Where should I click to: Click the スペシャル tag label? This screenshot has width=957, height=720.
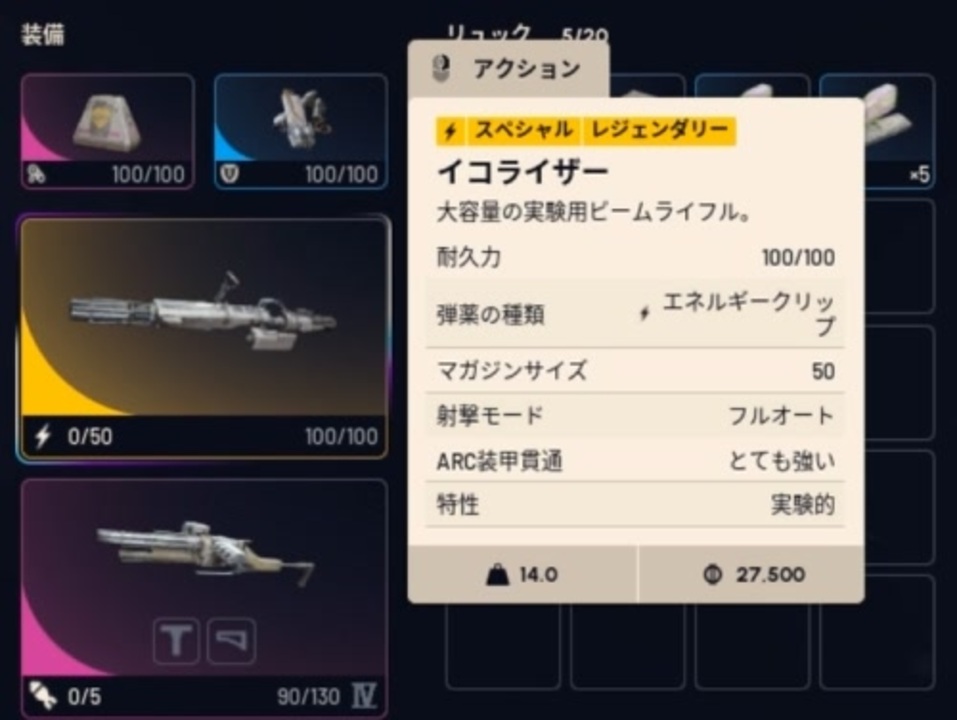(522, 130)
